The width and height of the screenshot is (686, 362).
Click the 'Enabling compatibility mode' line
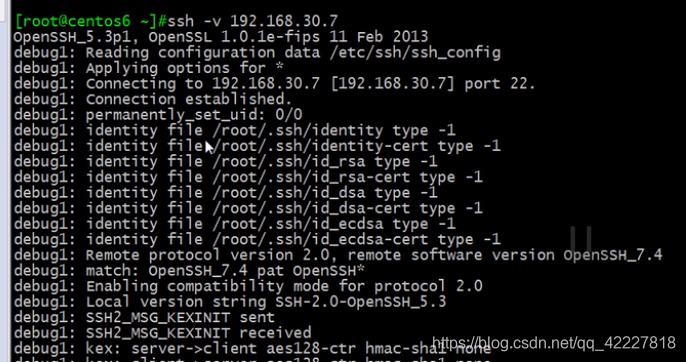click(248, 286)
